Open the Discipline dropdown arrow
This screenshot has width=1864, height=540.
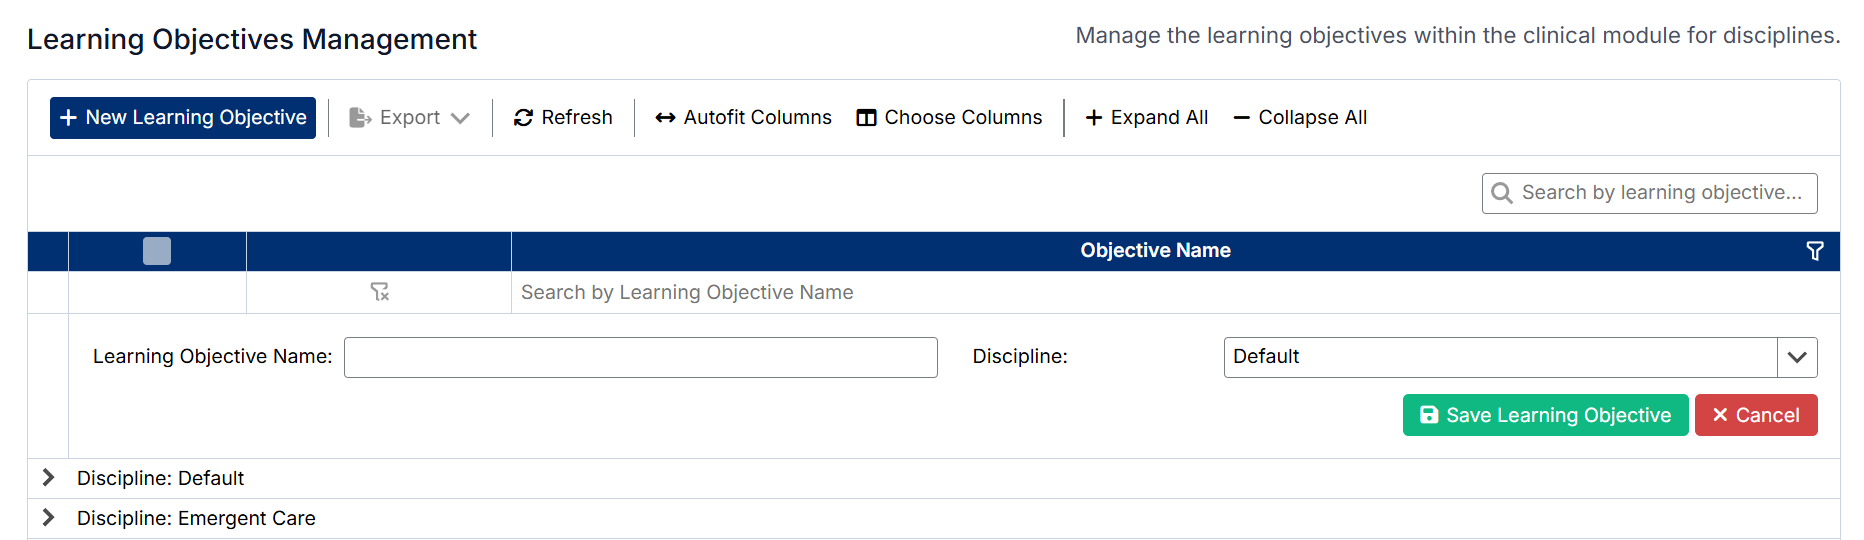coord(1796,357)
